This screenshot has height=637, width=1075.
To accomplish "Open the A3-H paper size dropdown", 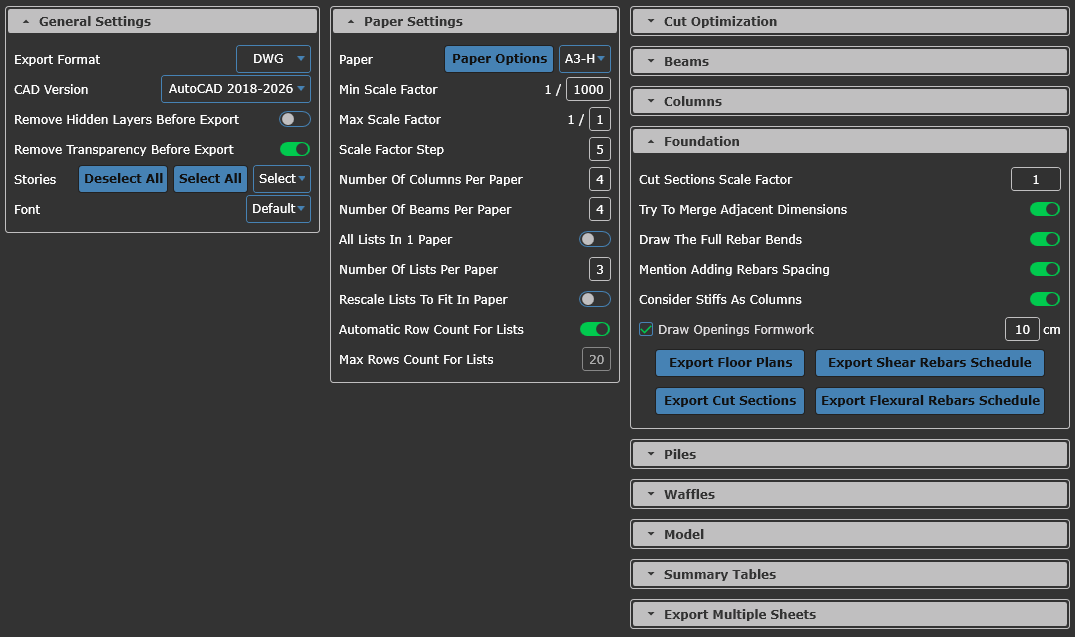I will point(584,59).
